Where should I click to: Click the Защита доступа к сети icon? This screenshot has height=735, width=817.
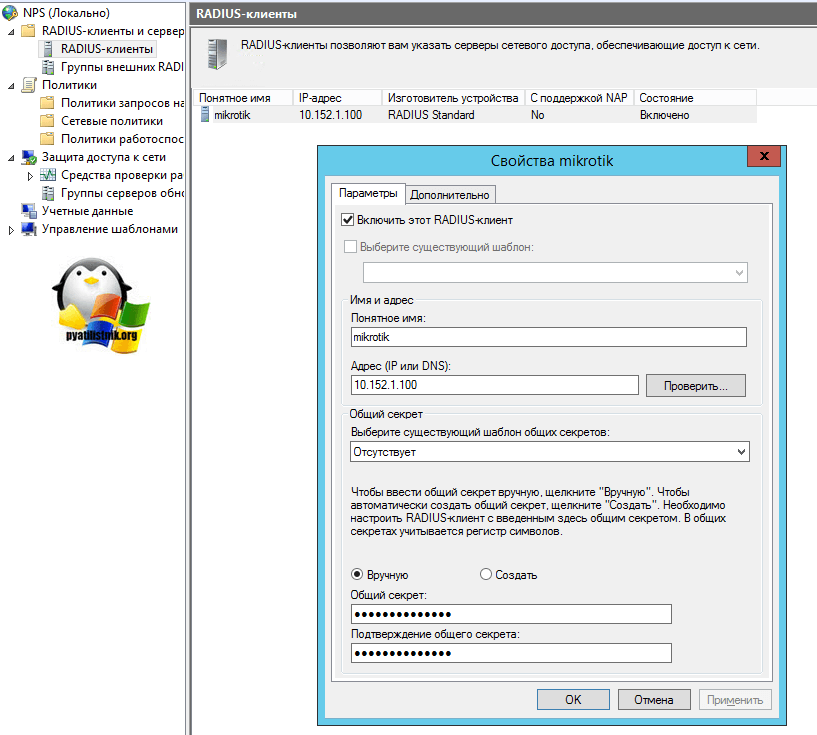[x=28, y=157]
